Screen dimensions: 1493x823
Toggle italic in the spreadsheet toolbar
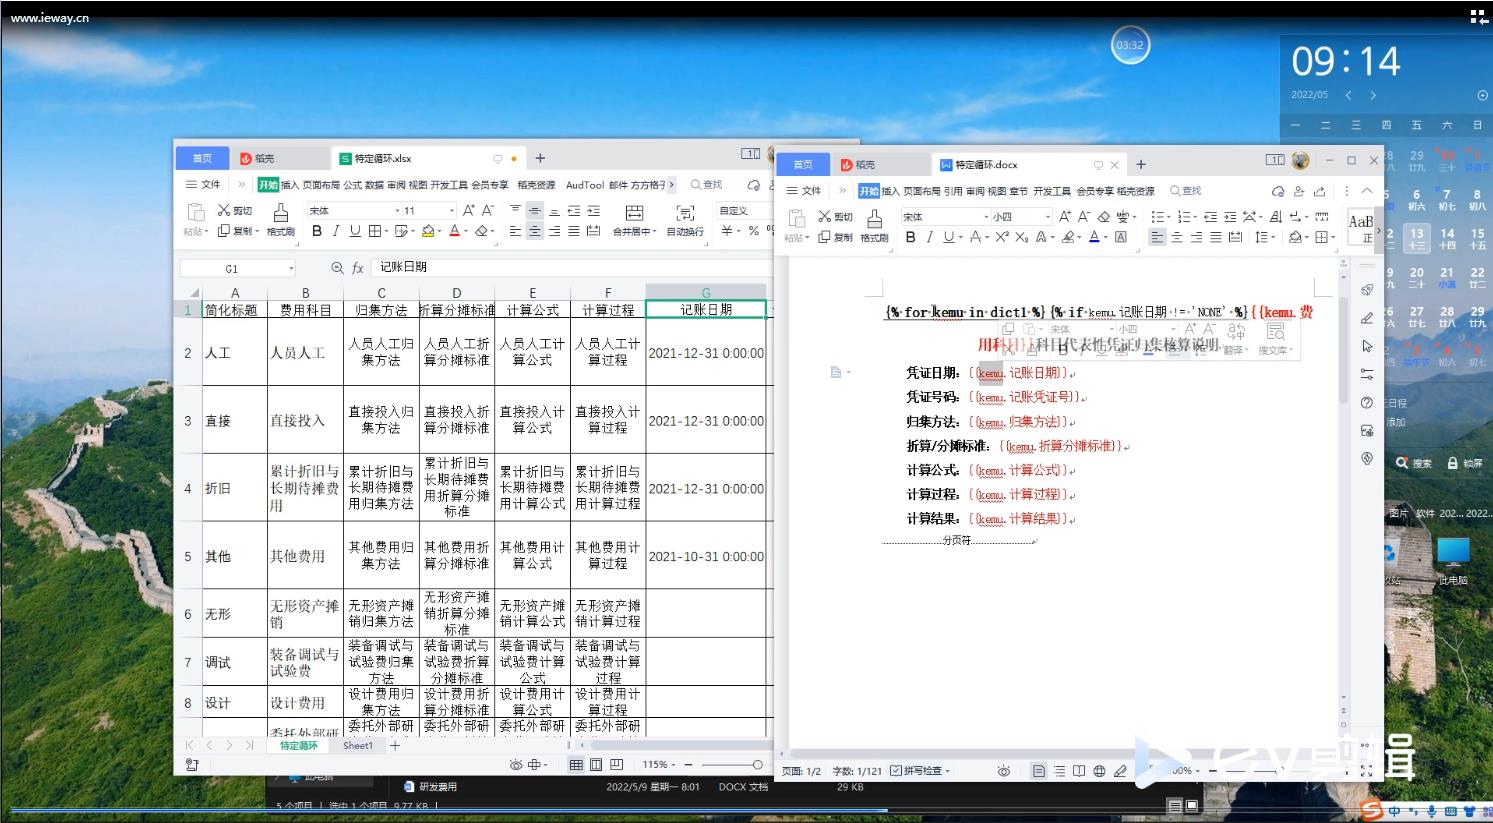click(x=336, y=231)
